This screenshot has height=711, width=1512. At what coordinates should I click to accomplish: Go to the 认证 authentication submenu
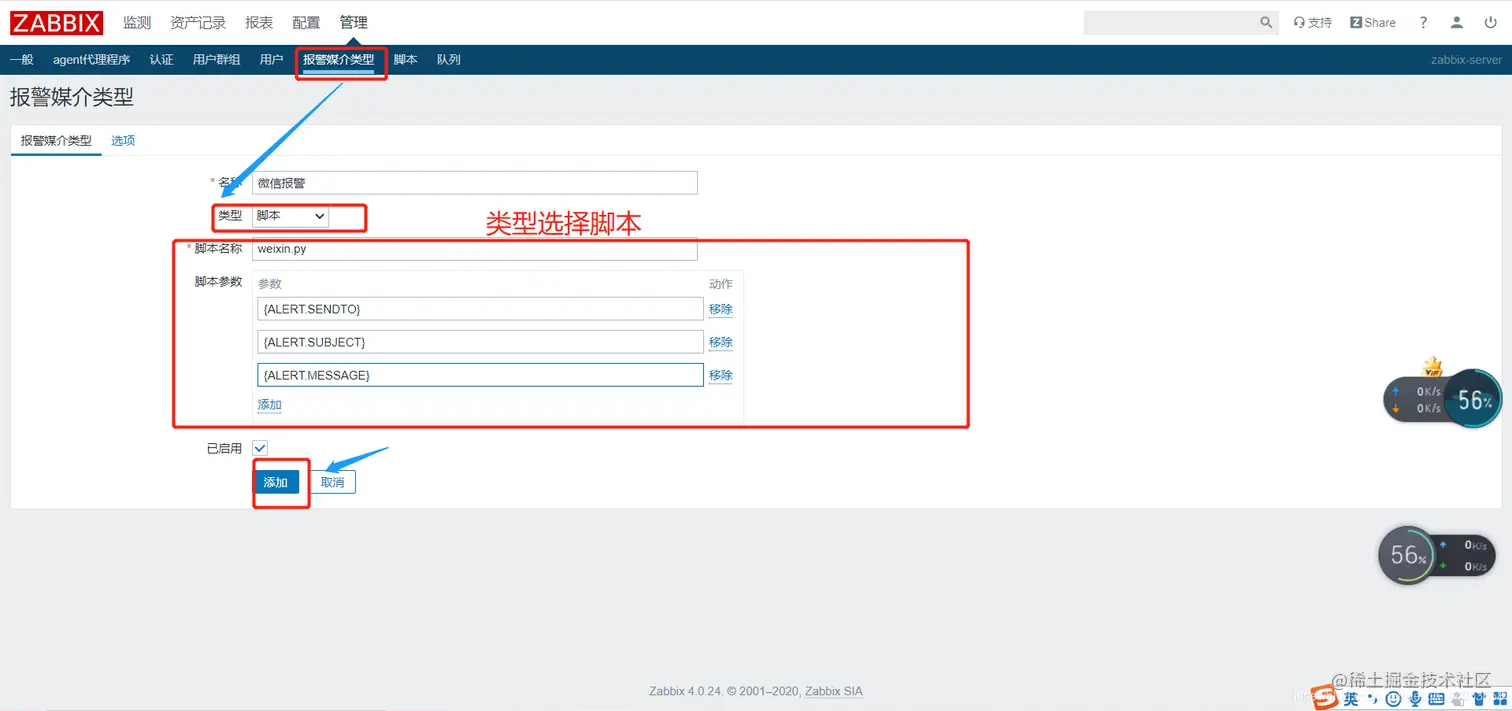coord(162,60)
